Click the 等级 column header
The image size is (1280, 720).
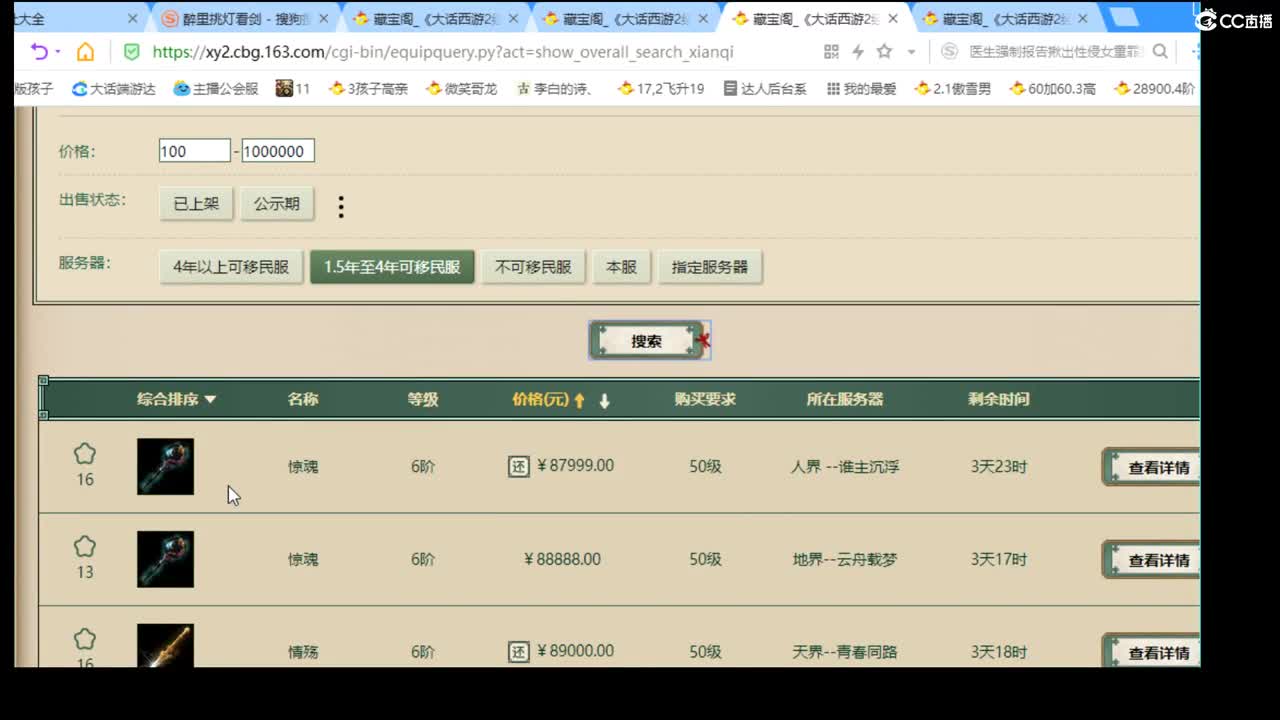click(x=423, y=399)
